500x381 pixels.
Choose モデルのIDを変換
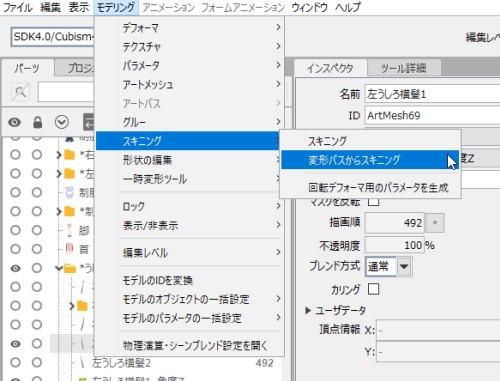tap(189, 280)
